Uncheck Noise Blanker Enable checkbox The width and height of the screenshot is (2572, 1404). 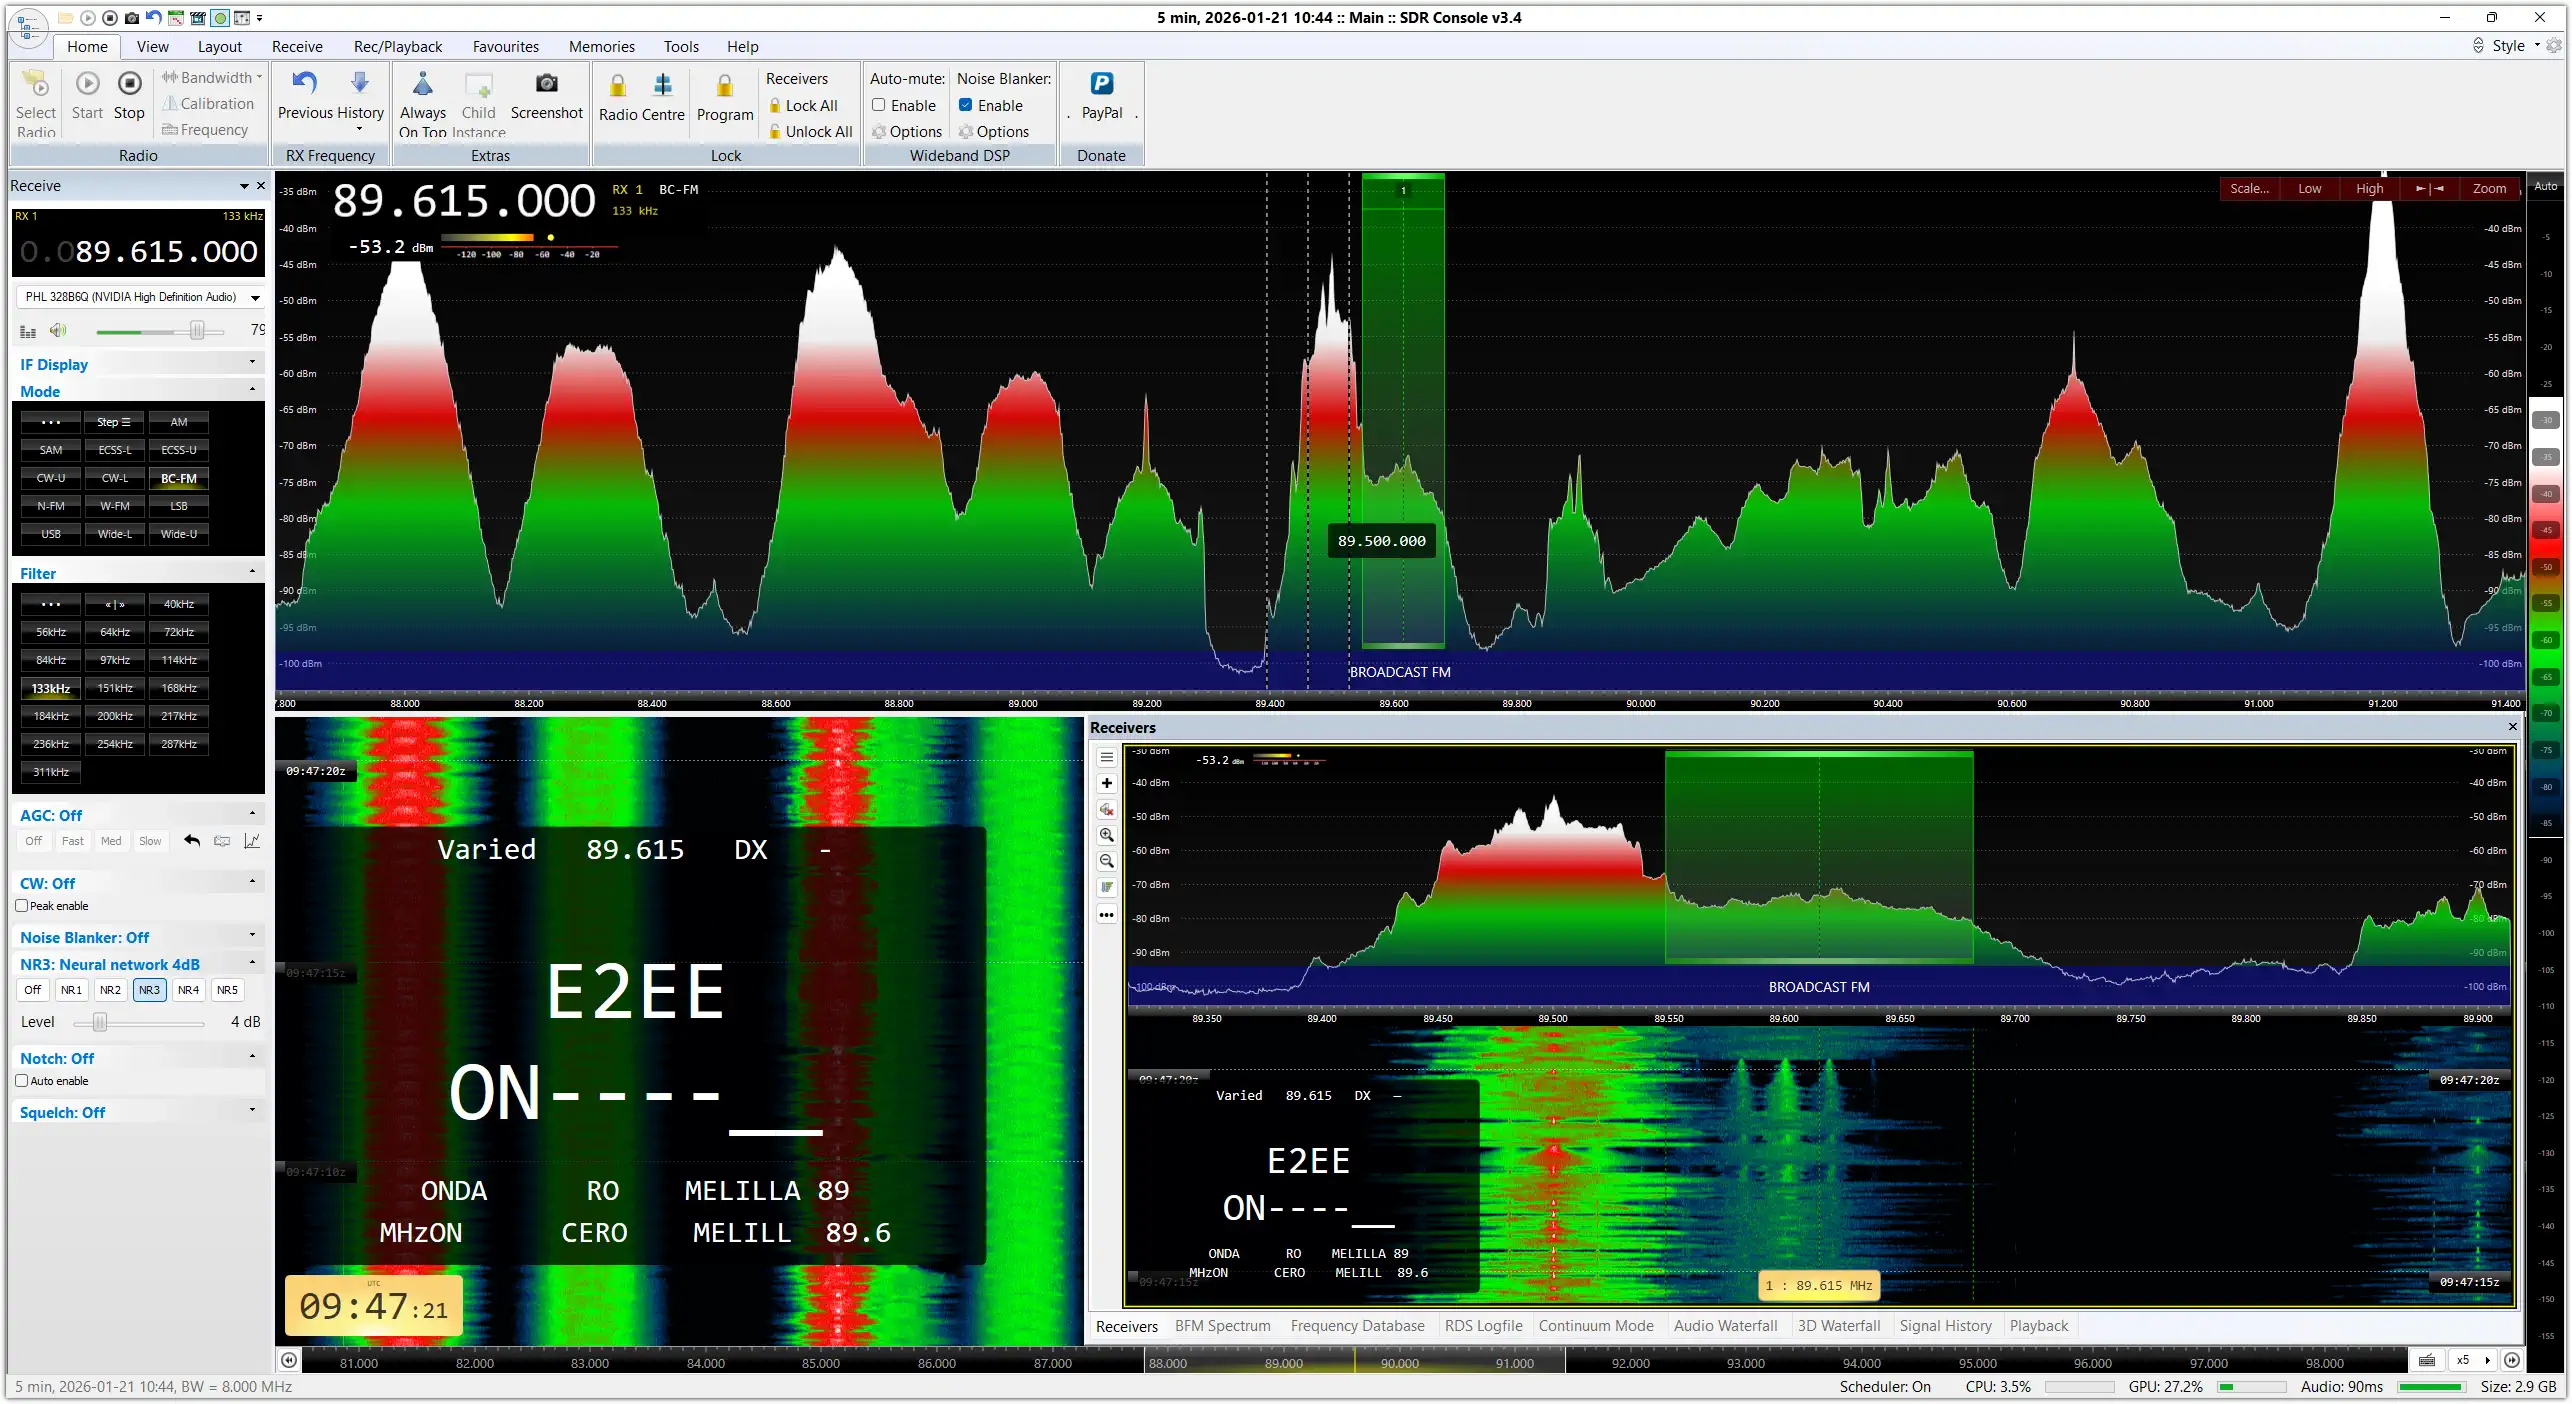coord(966,105)
